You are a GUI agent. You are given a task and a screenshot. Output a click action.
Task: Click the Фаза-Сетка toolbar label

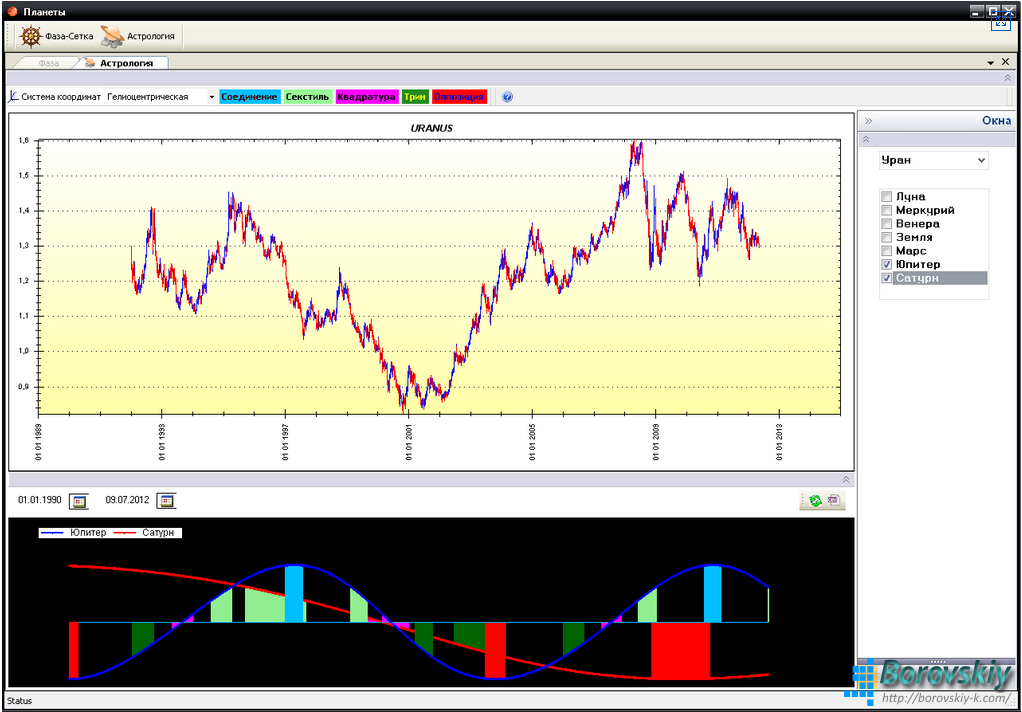pyautogui.click(x=69, y=37)
